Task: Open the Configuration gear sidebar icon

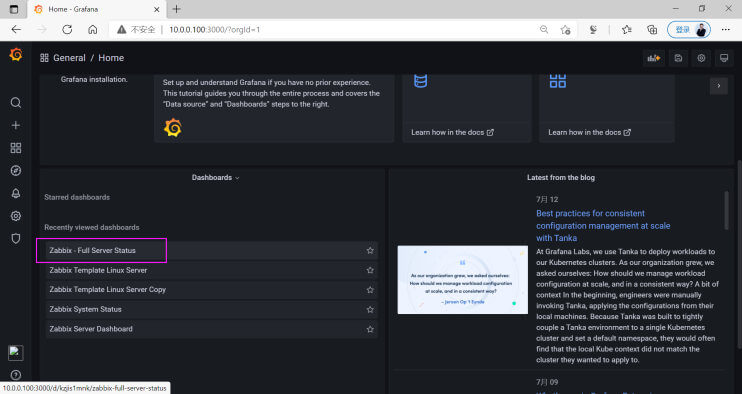Action: point(16,216)
